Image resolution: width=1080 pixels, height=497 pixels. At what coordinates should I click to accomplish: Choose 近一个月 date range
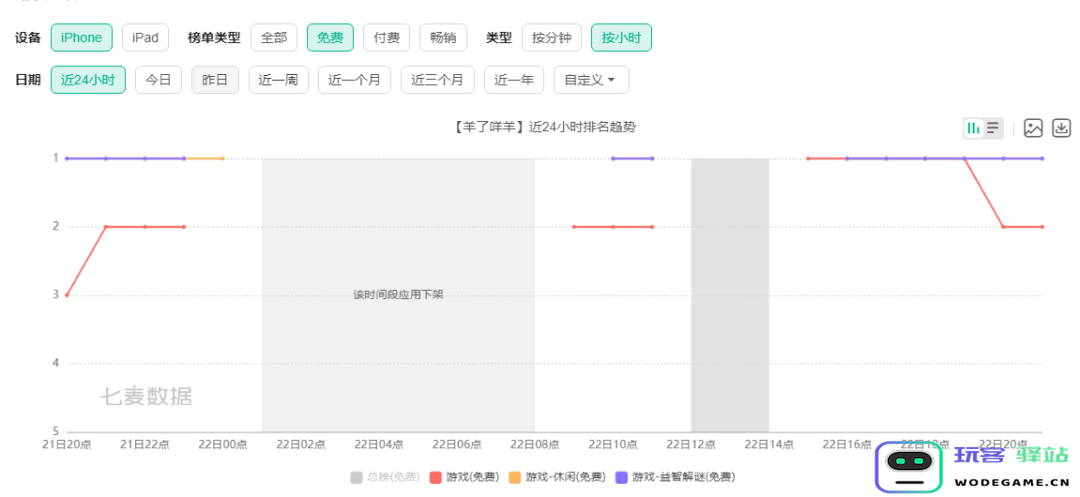click(x=354, y=80)
